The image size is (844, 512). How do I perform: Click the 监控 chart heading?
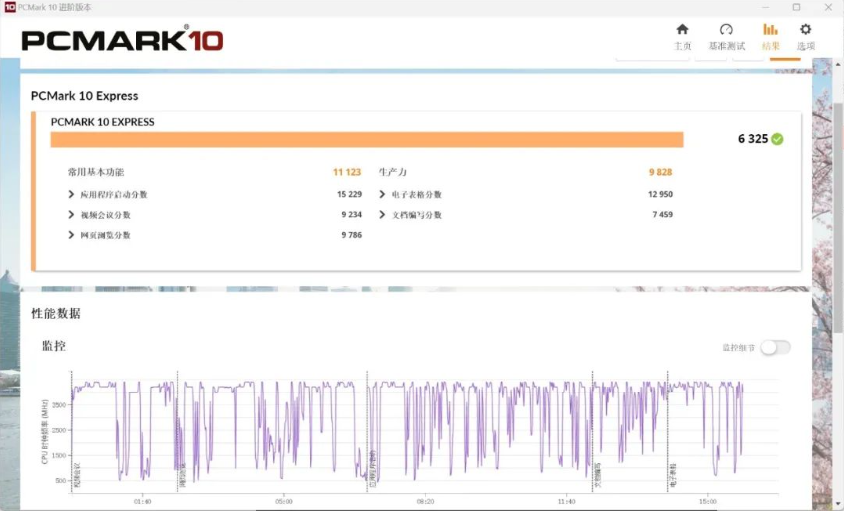(x=54, y=346)
